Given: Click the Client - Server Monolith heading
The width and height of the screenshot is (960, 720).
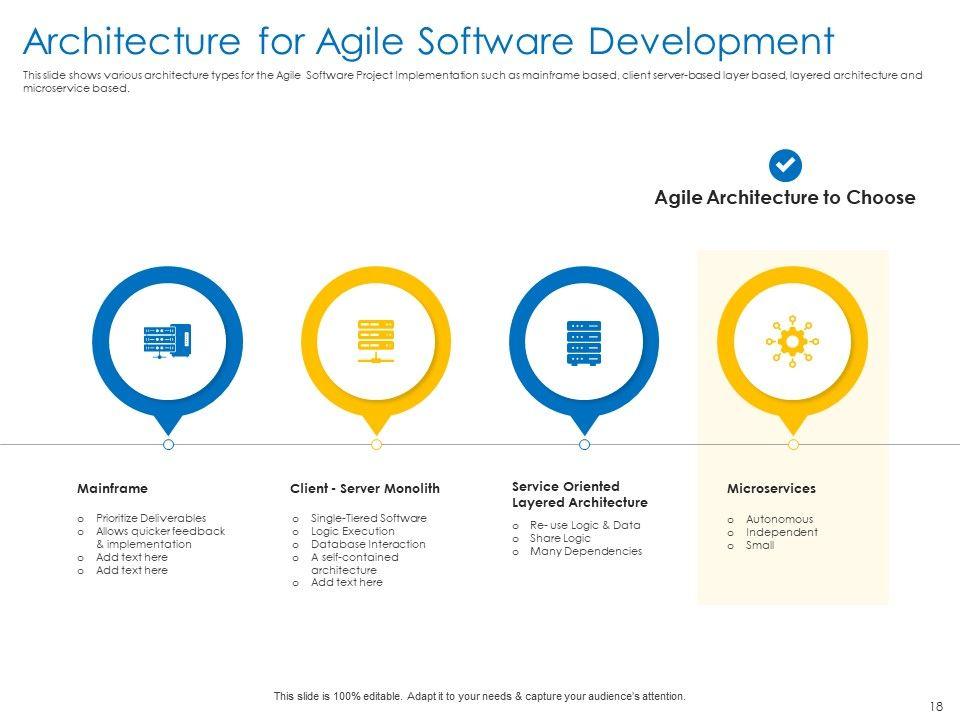Looking at the screenshot, I should 364,489.
